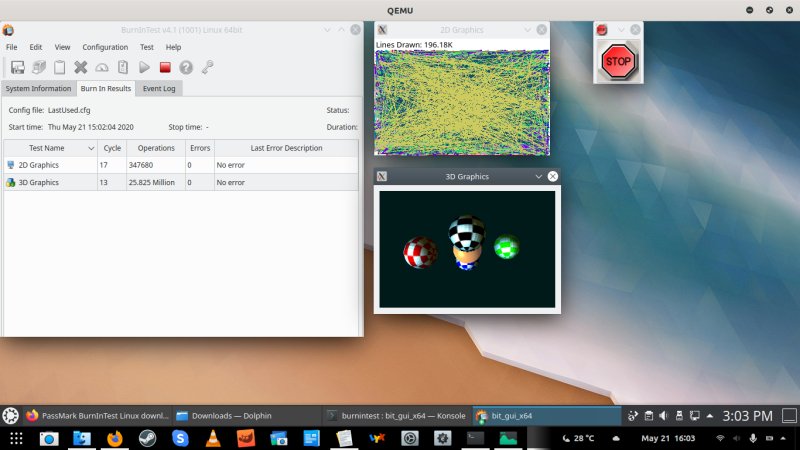Open the Configuration menu

[105, 47]
